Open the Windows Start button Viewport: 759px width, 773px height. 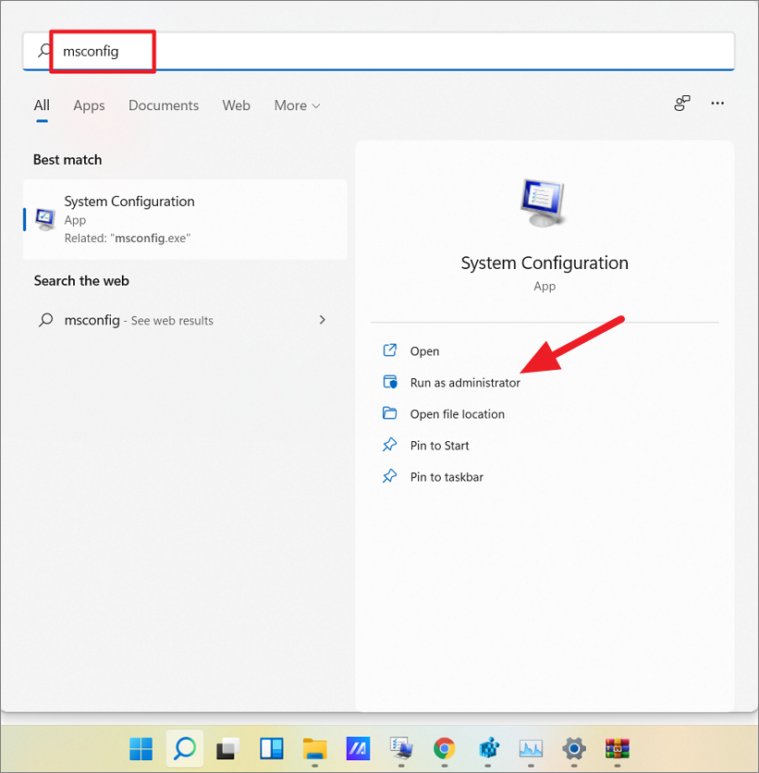[x=141, y=749]
